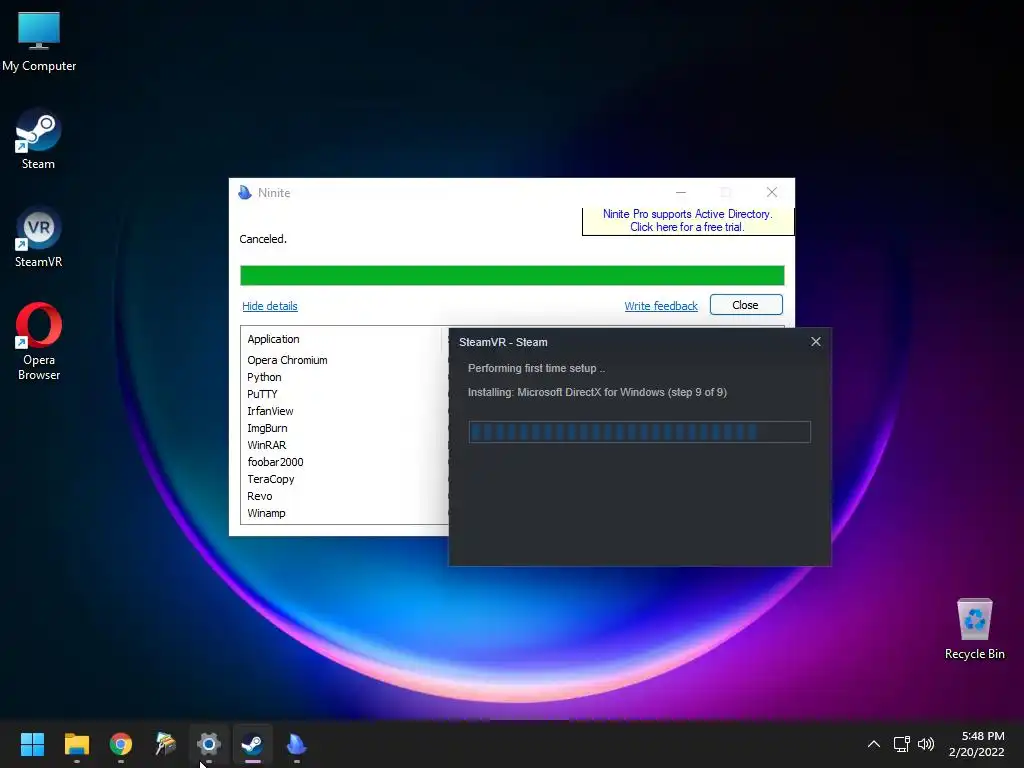The image size is (1024, 768).
Task: Select PuTTY in the application list
Action: [x=263, y=394]
